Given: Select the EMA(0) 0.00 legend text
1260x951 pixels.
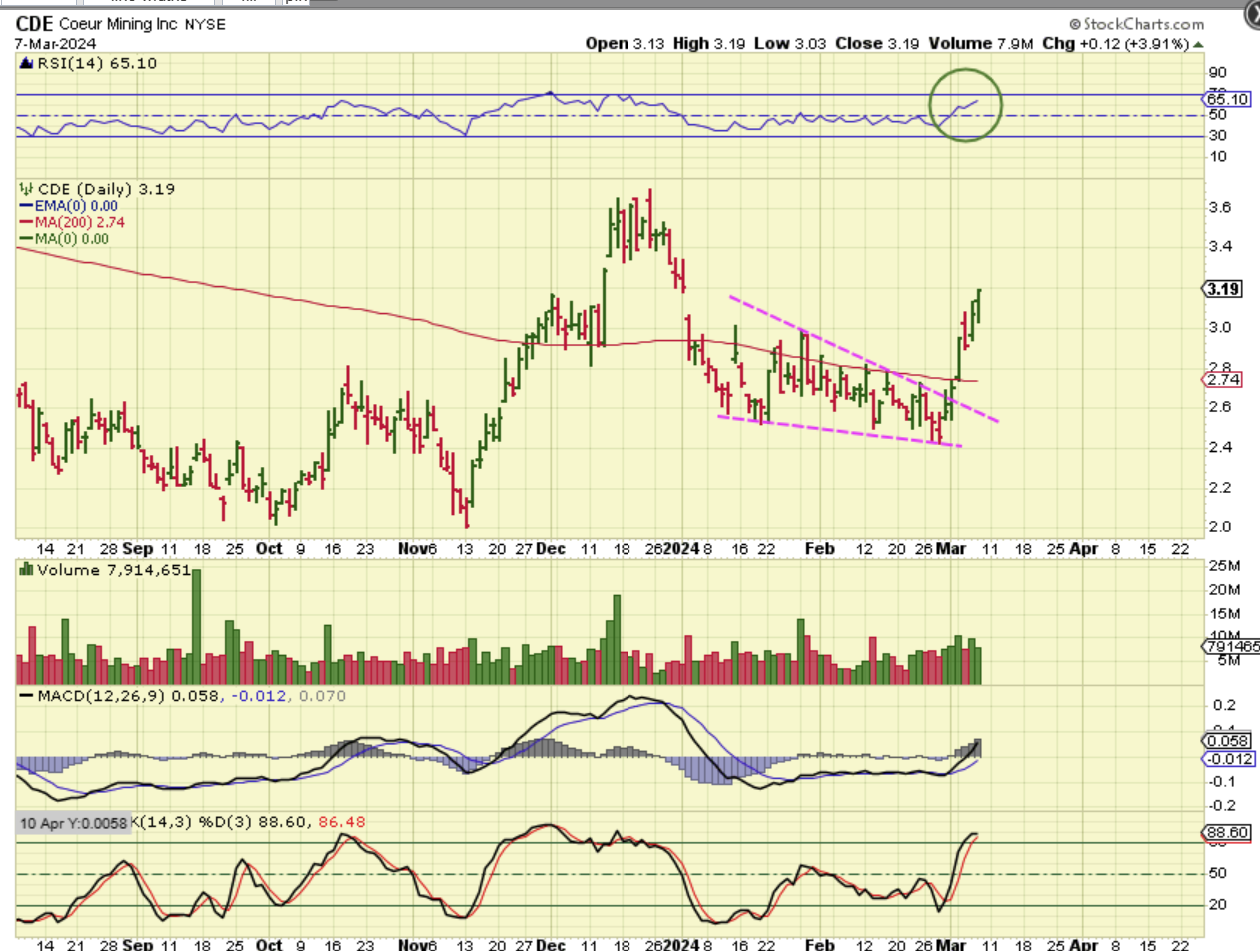Looking at the screenshot, I should click(x=75, y=206).
